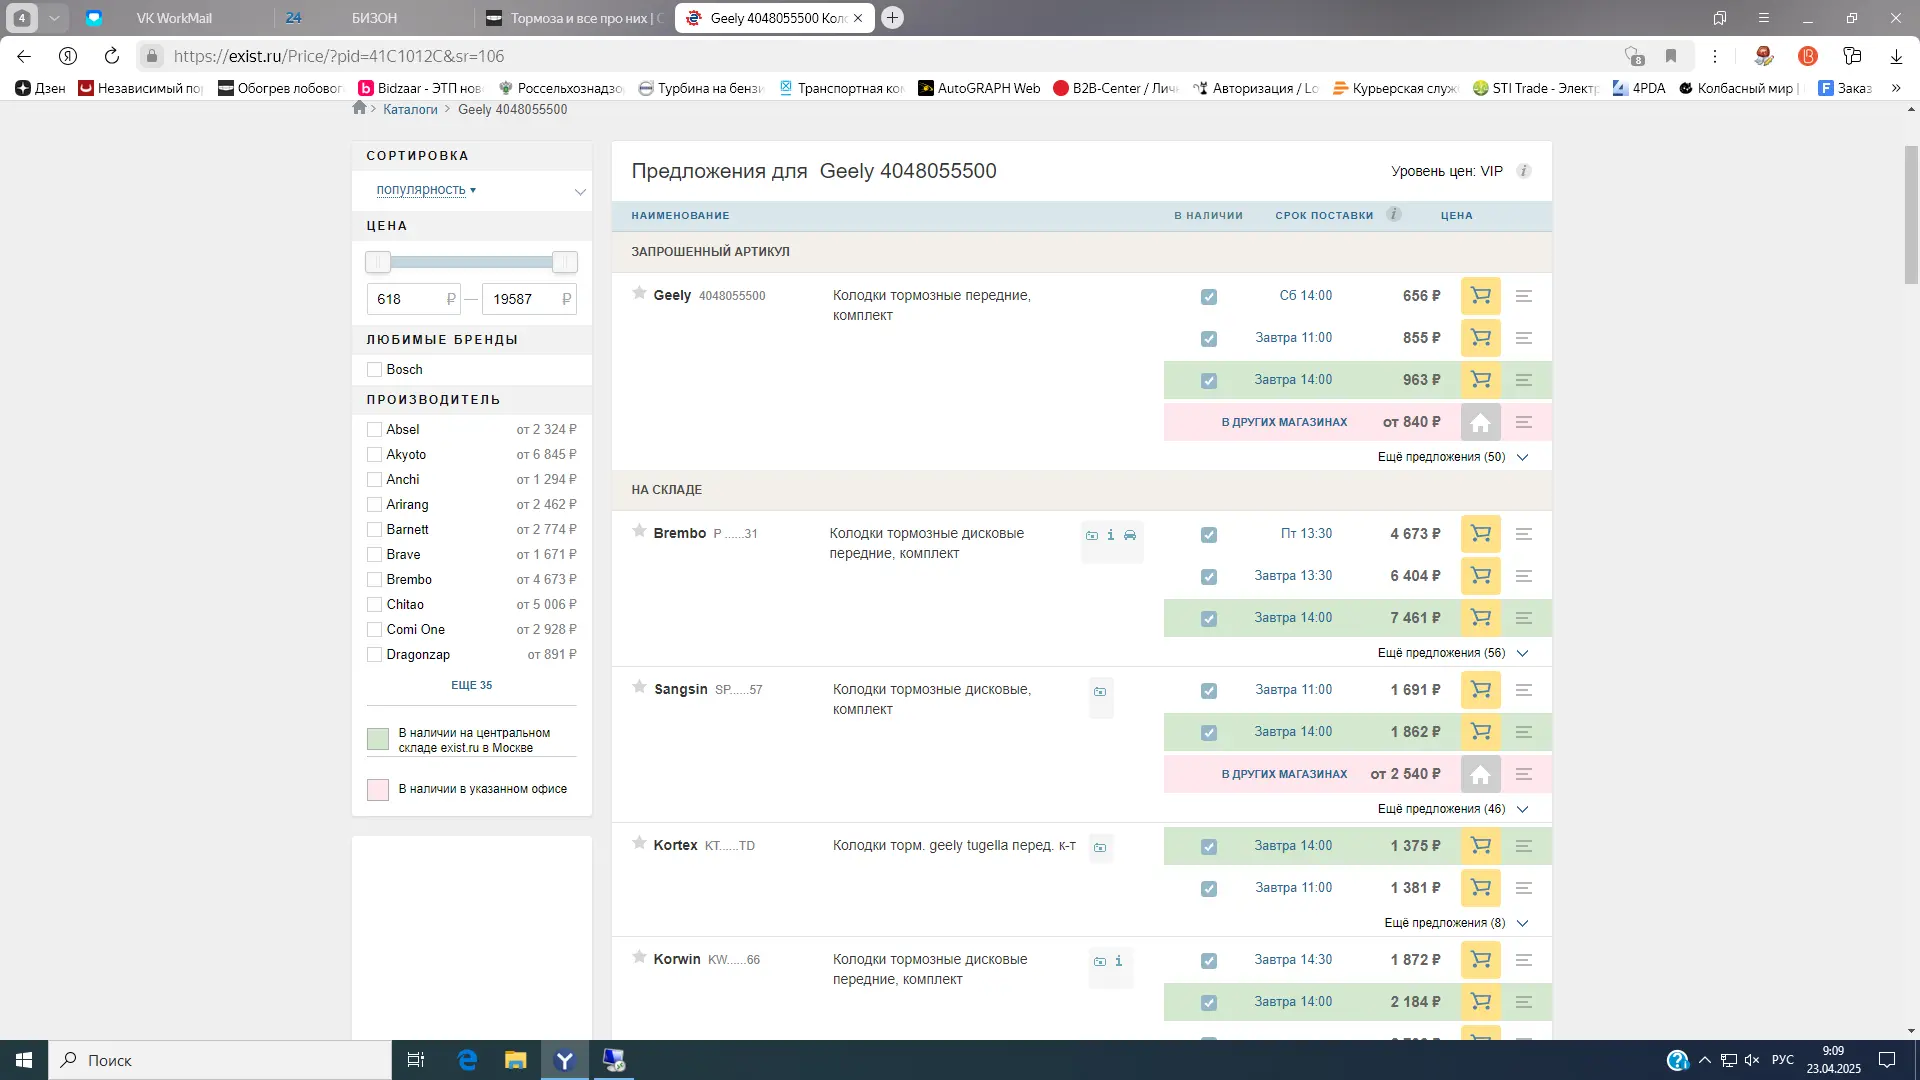Add Brembo 4 673 ₽ offer to cart

(x=1480, y=534)
